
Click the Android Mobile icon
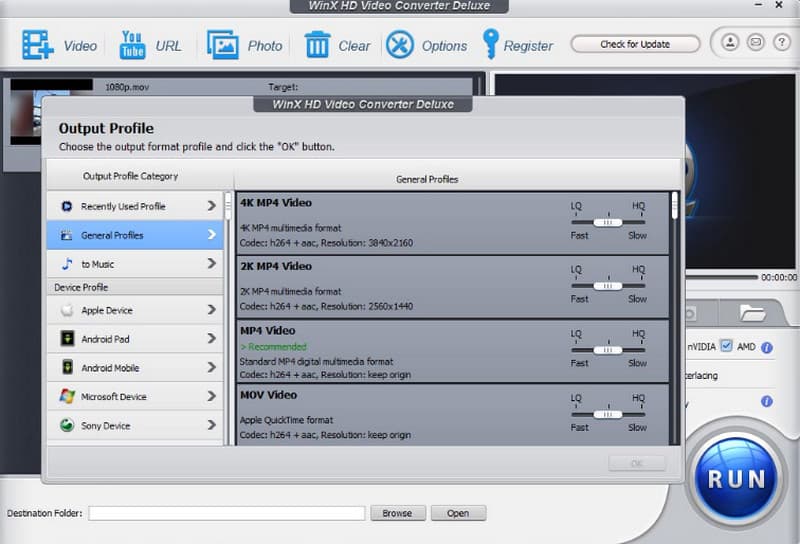point(67,367)
